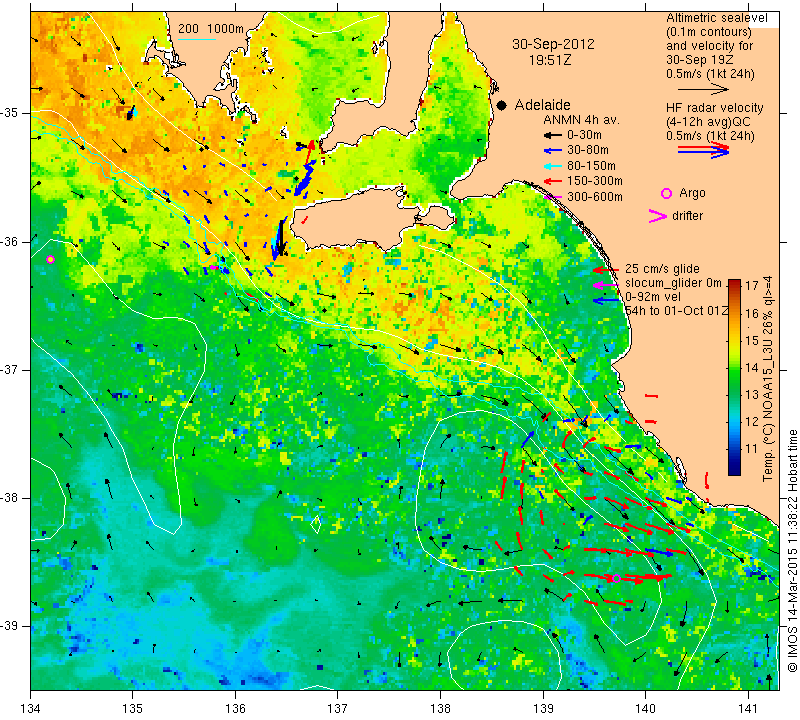
Task: Click the longitude axis label 138
Action: pyautogui.click(x=440, y=709)
